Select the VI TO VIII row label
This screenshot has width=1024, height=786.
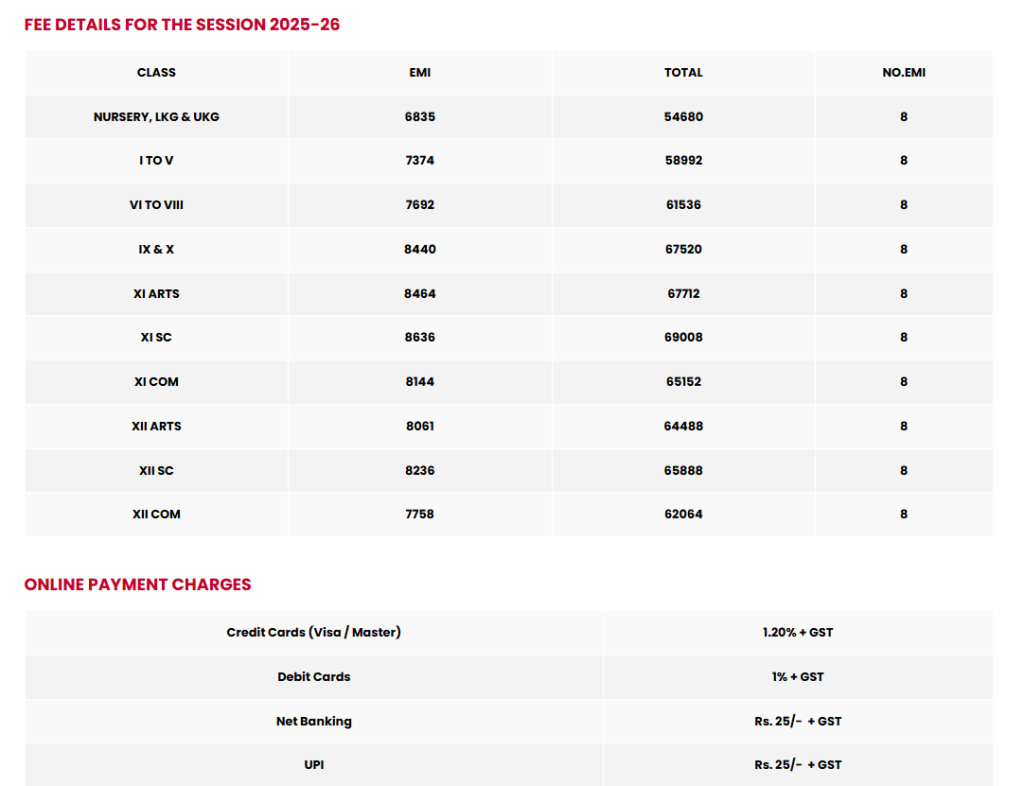[156, 205]
